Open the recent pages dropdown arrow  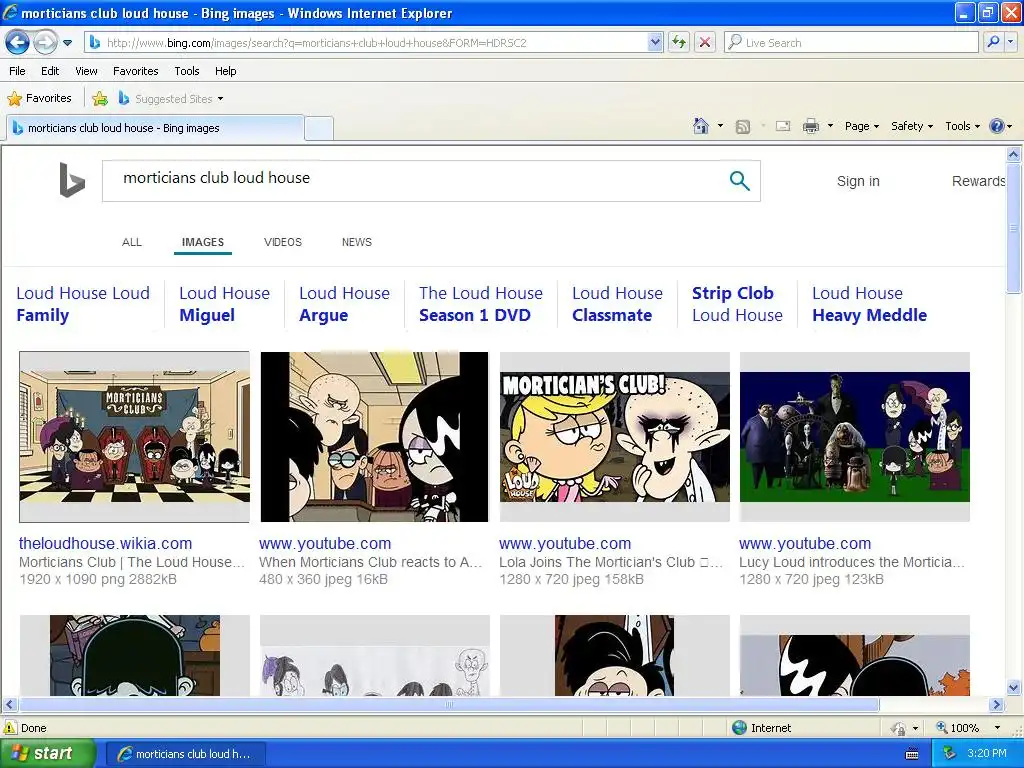(67, 43)
